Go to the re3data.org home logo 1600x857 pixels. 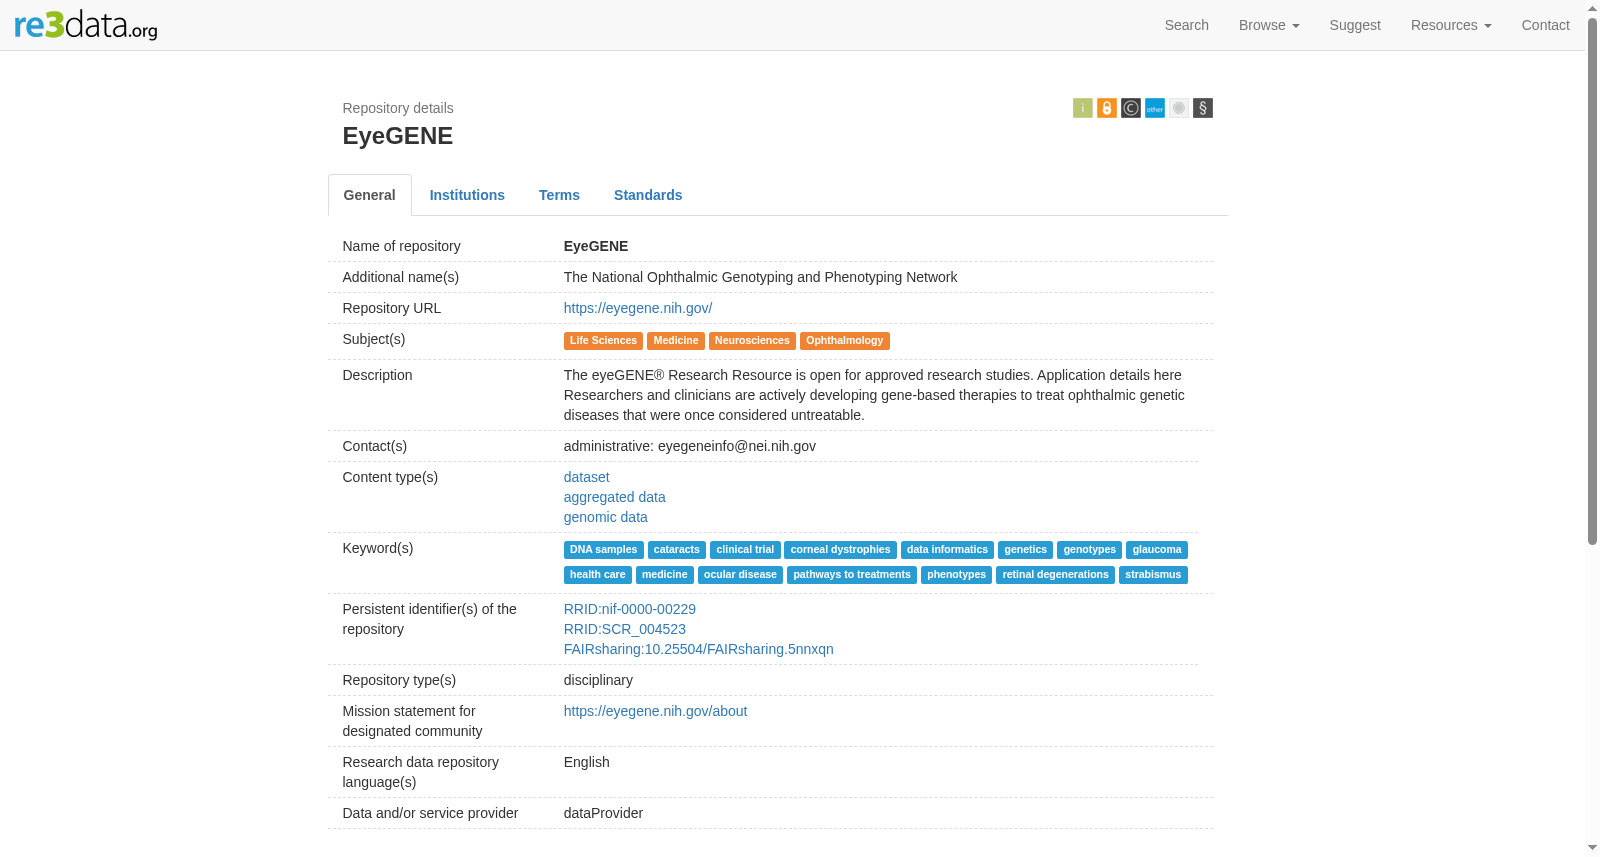pos(86,24)
